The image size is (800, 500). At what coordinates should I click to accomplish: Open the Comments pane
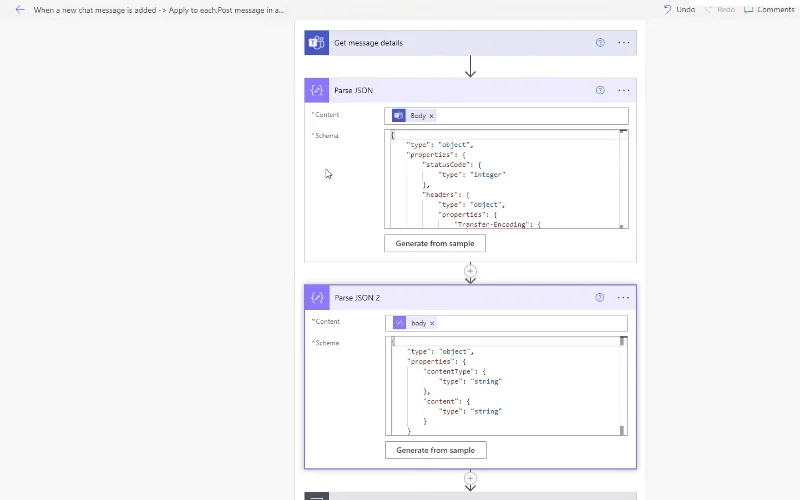coord(769,9)
